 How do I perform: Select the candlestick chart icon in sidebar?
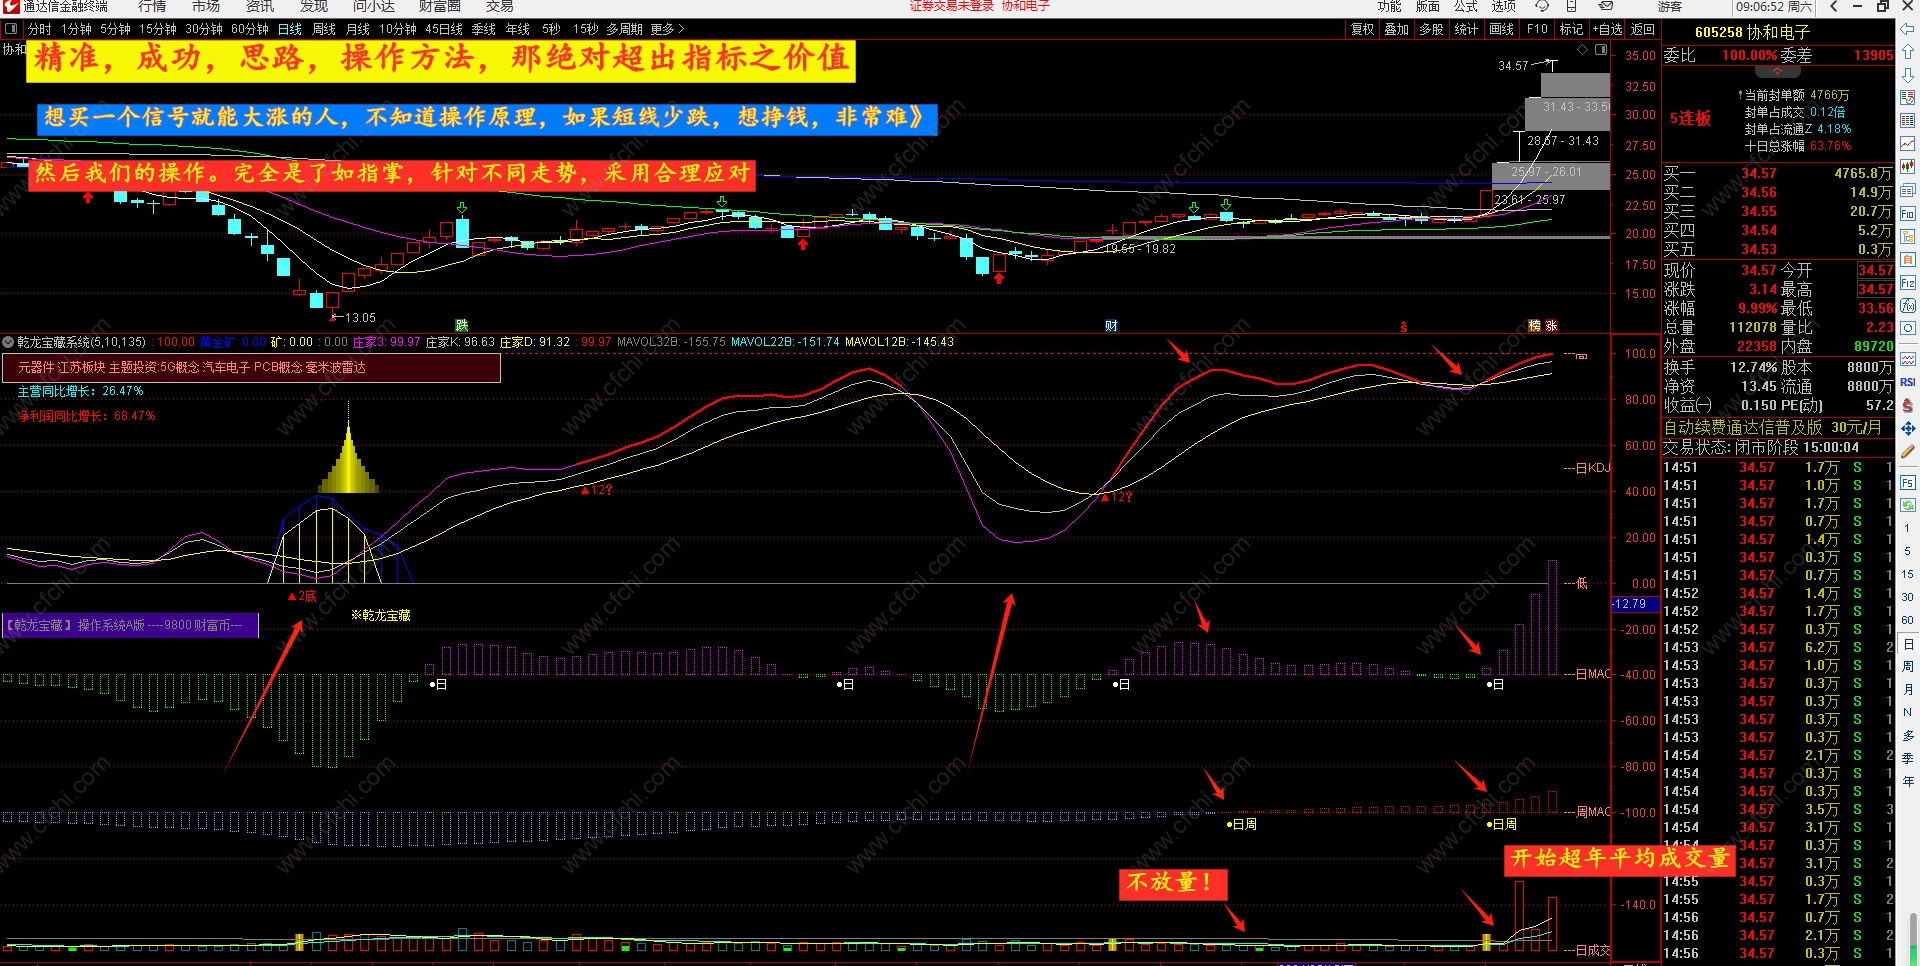tap(1908, 167)
